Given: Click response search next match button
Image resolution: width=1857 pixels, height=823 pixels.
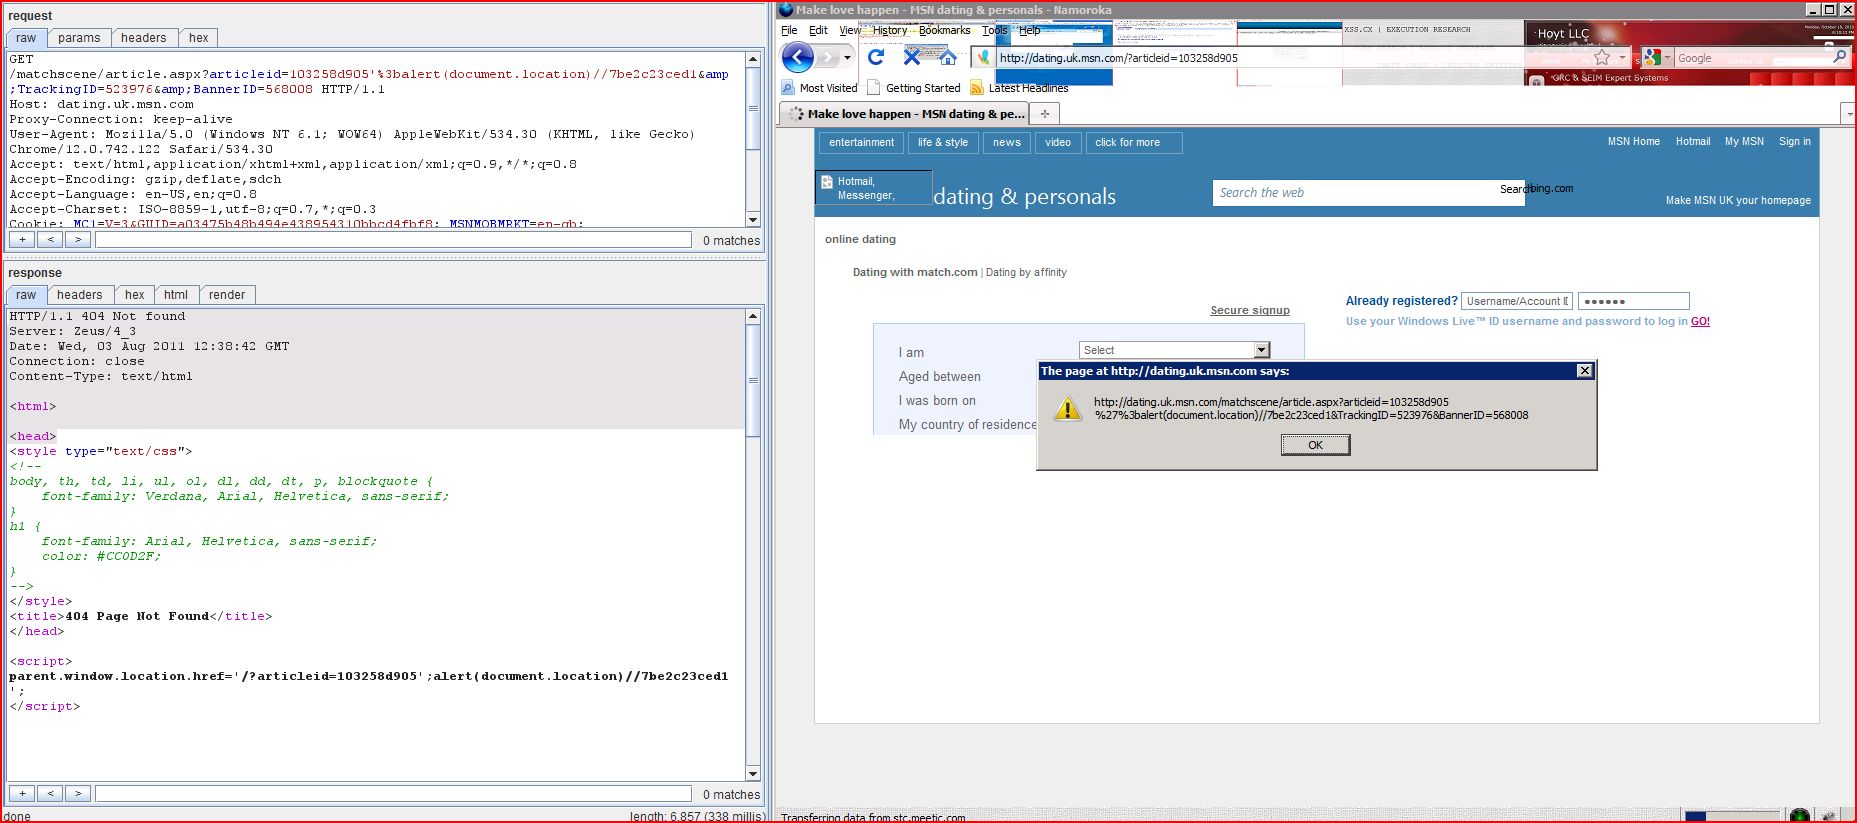Looking at the screenshot, I should pos(78,794).
